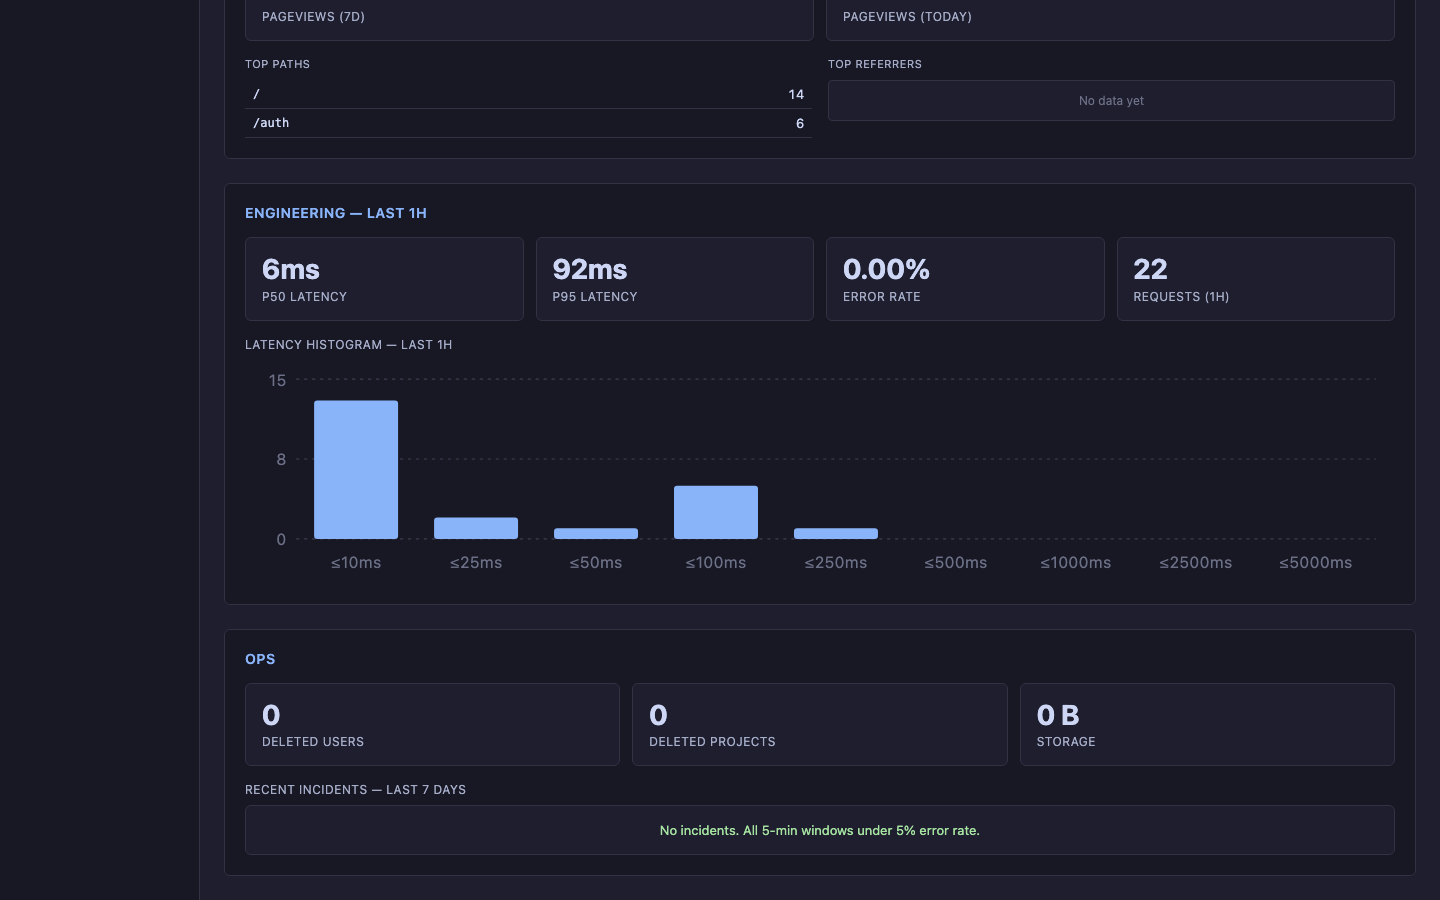1440x900 pixels.
Task: Open the Error Rate 0.00% card
Action: pyautogui.click(x=965, y=279)
